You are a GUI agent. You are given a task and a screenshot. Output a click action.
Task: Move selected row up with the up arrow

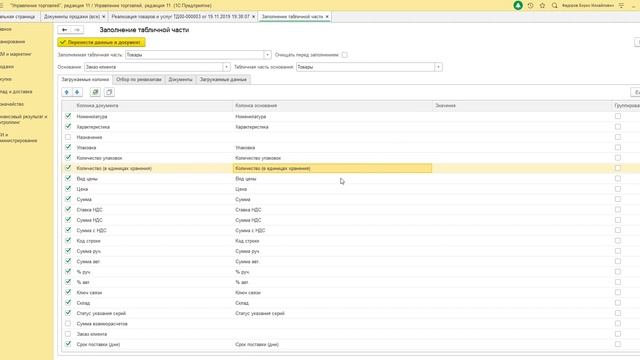point(67,92)
